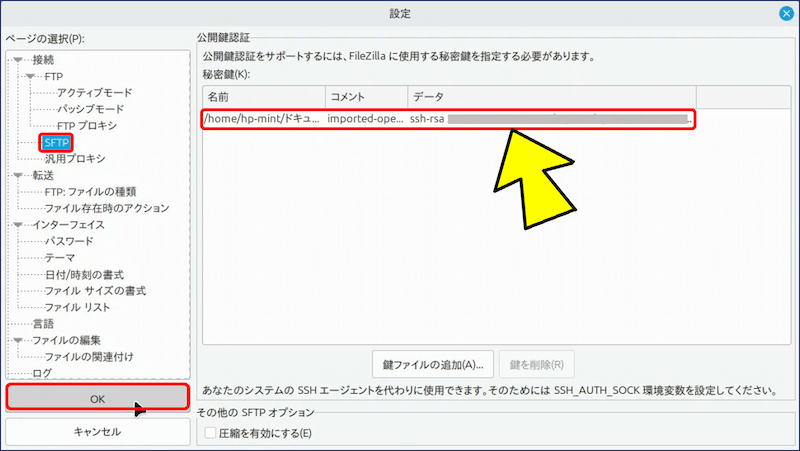800x451 pixels.
Task: Sort keys by コメント column header
Action: [366, 97]
